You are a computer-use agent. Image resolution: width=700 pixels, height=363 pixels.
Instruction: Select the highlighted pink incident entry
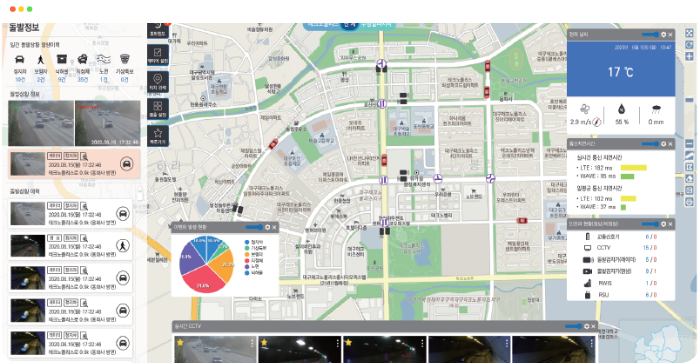(74, 163)
